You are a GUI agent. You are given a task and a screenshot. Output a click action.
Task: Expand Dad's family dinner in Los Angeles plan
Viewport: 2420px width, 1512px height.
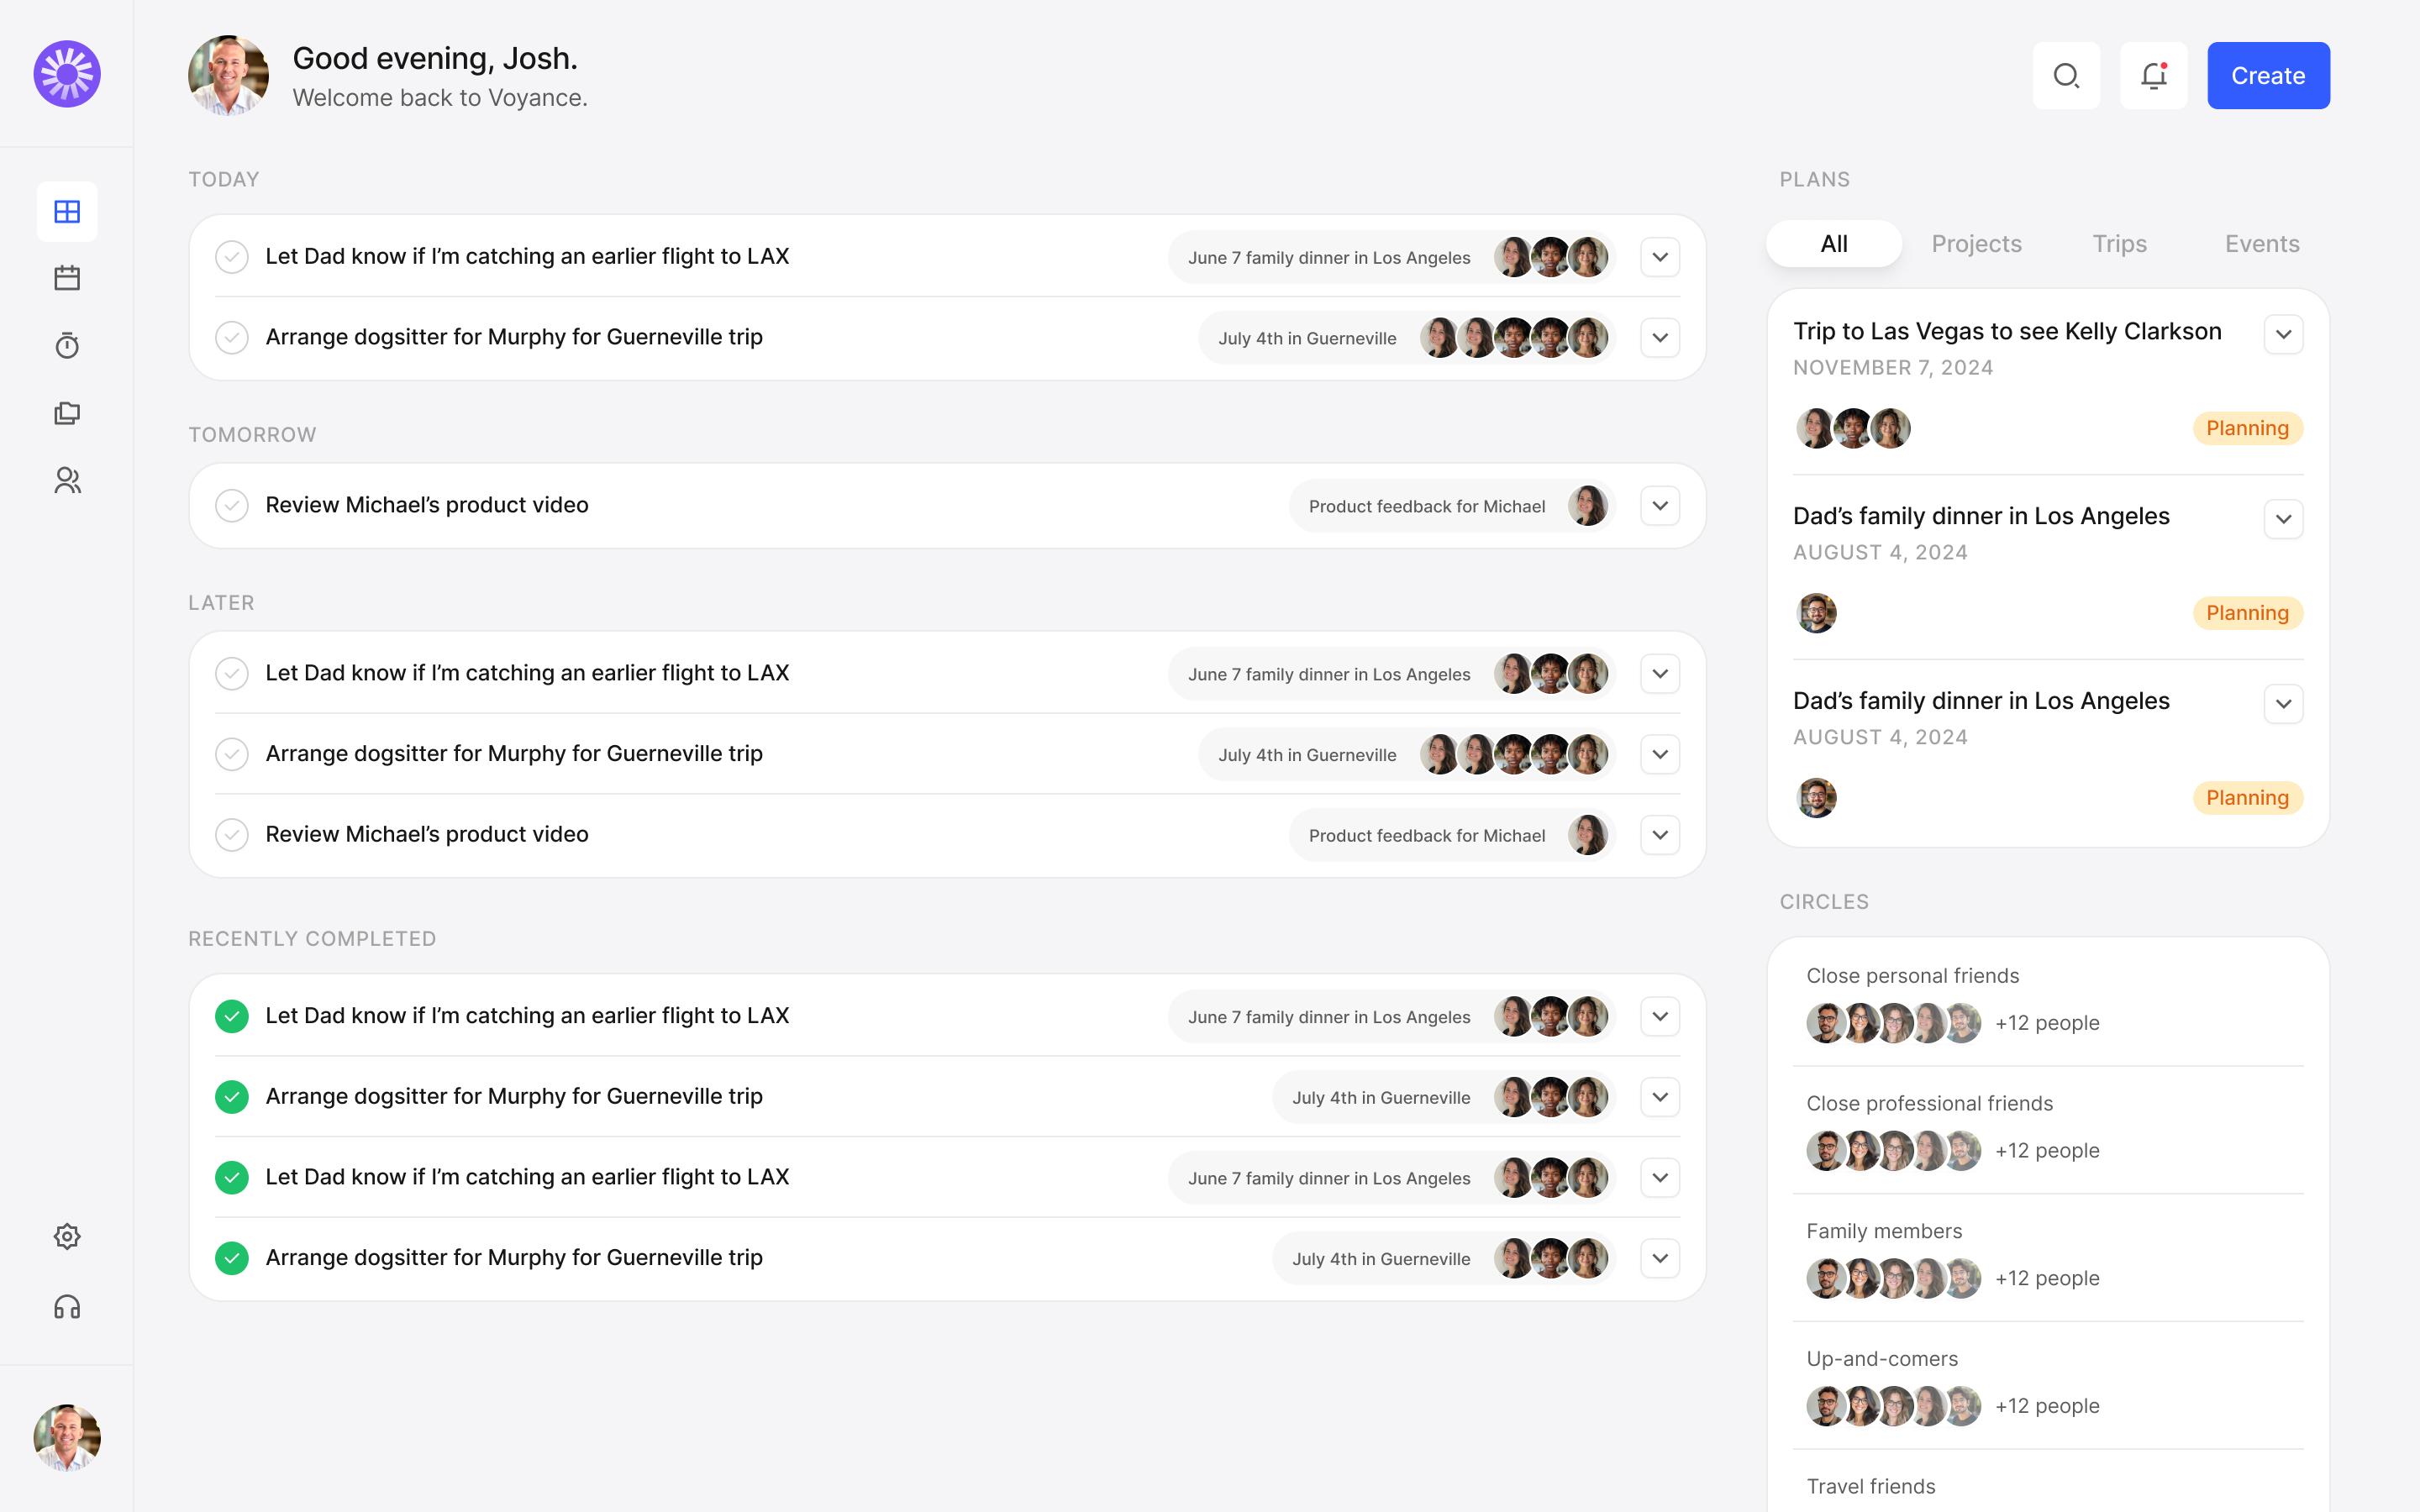[x=2283, y=518]
